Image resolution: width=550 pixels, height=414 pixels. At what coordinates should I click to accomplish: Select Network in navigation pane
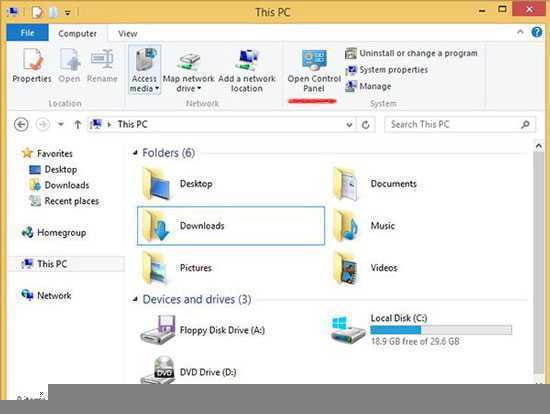[46, 295]
